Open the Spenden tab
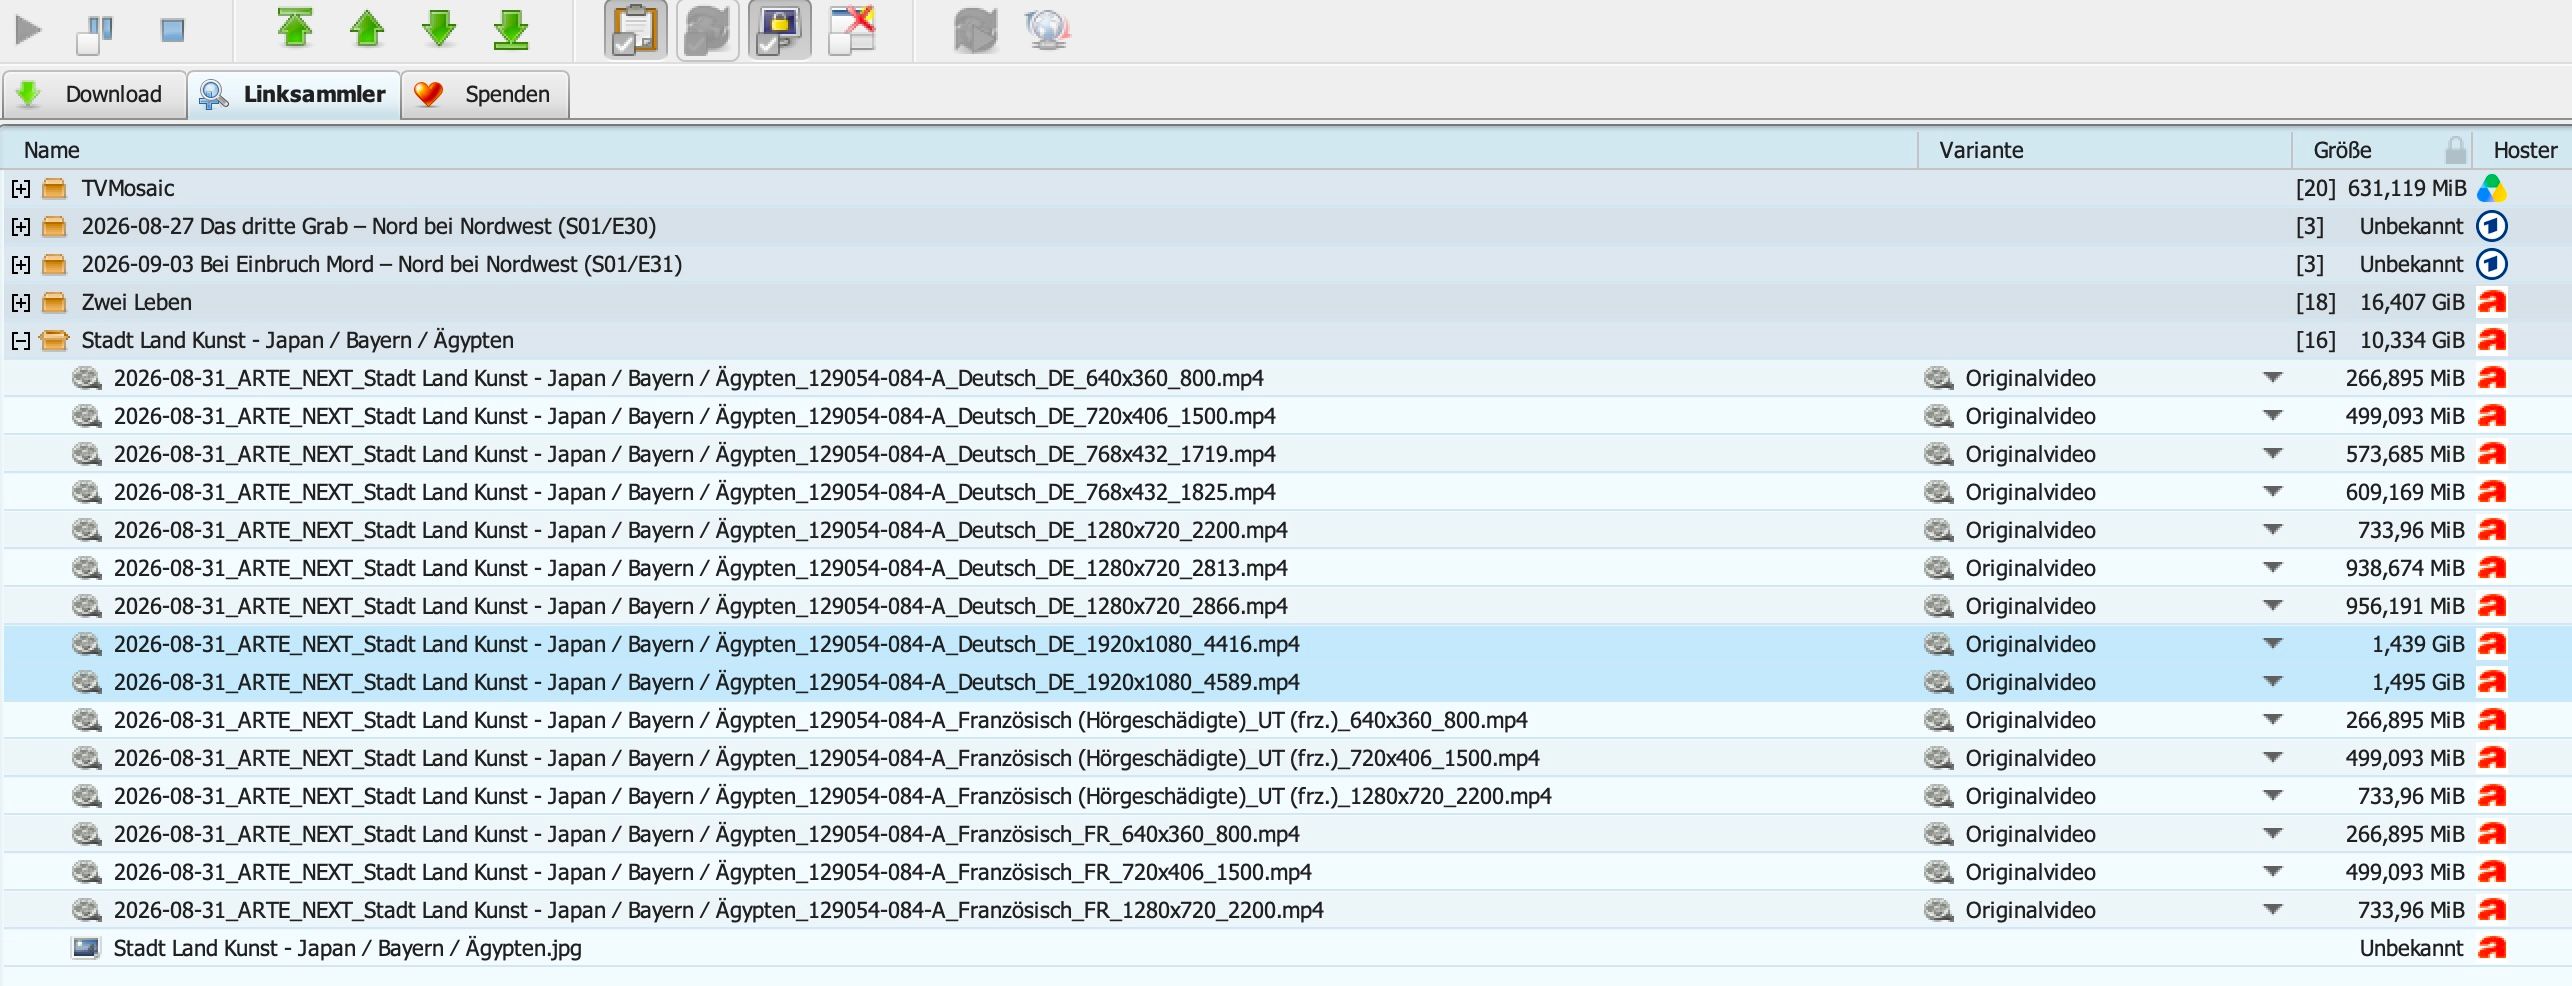This screenshot has height=986, width=2572. pyautogui.click(x=485, y=95)
